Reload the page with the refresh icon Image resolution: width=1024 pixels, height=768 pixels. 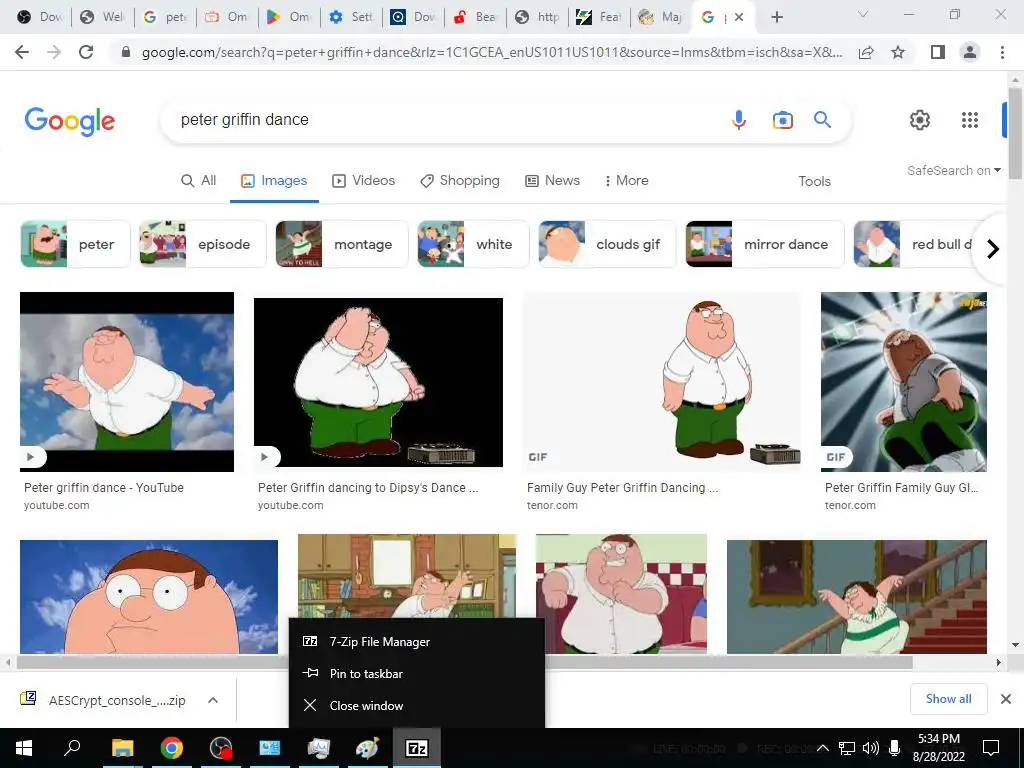86,52
